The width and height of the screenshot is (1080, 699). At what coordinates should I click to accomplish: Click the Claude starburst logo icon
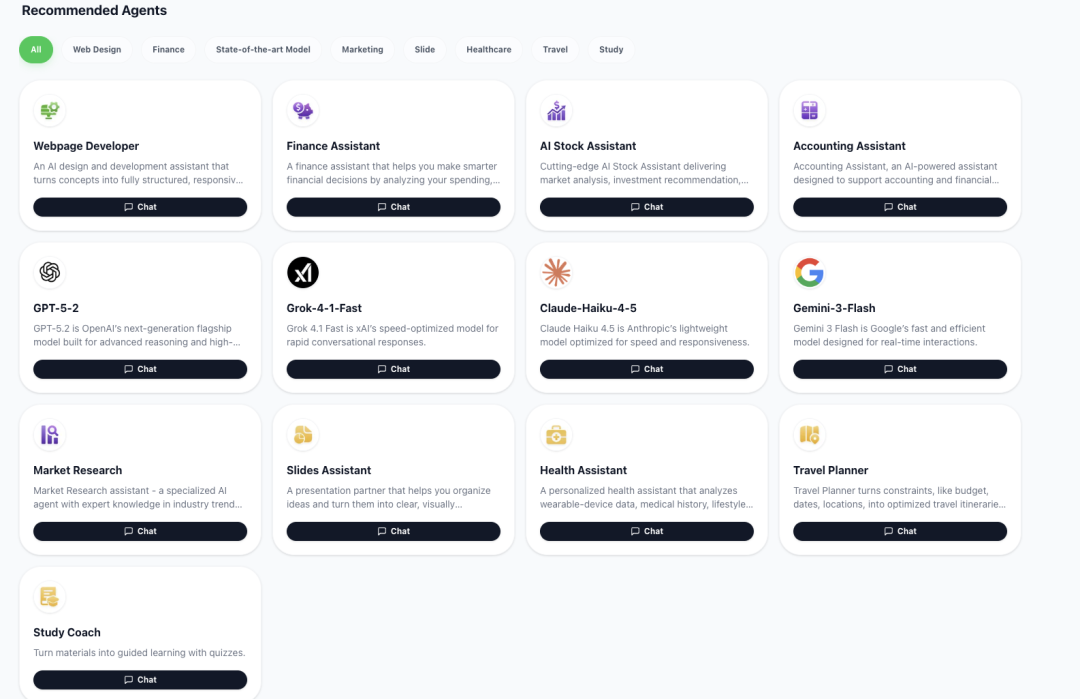556,272
